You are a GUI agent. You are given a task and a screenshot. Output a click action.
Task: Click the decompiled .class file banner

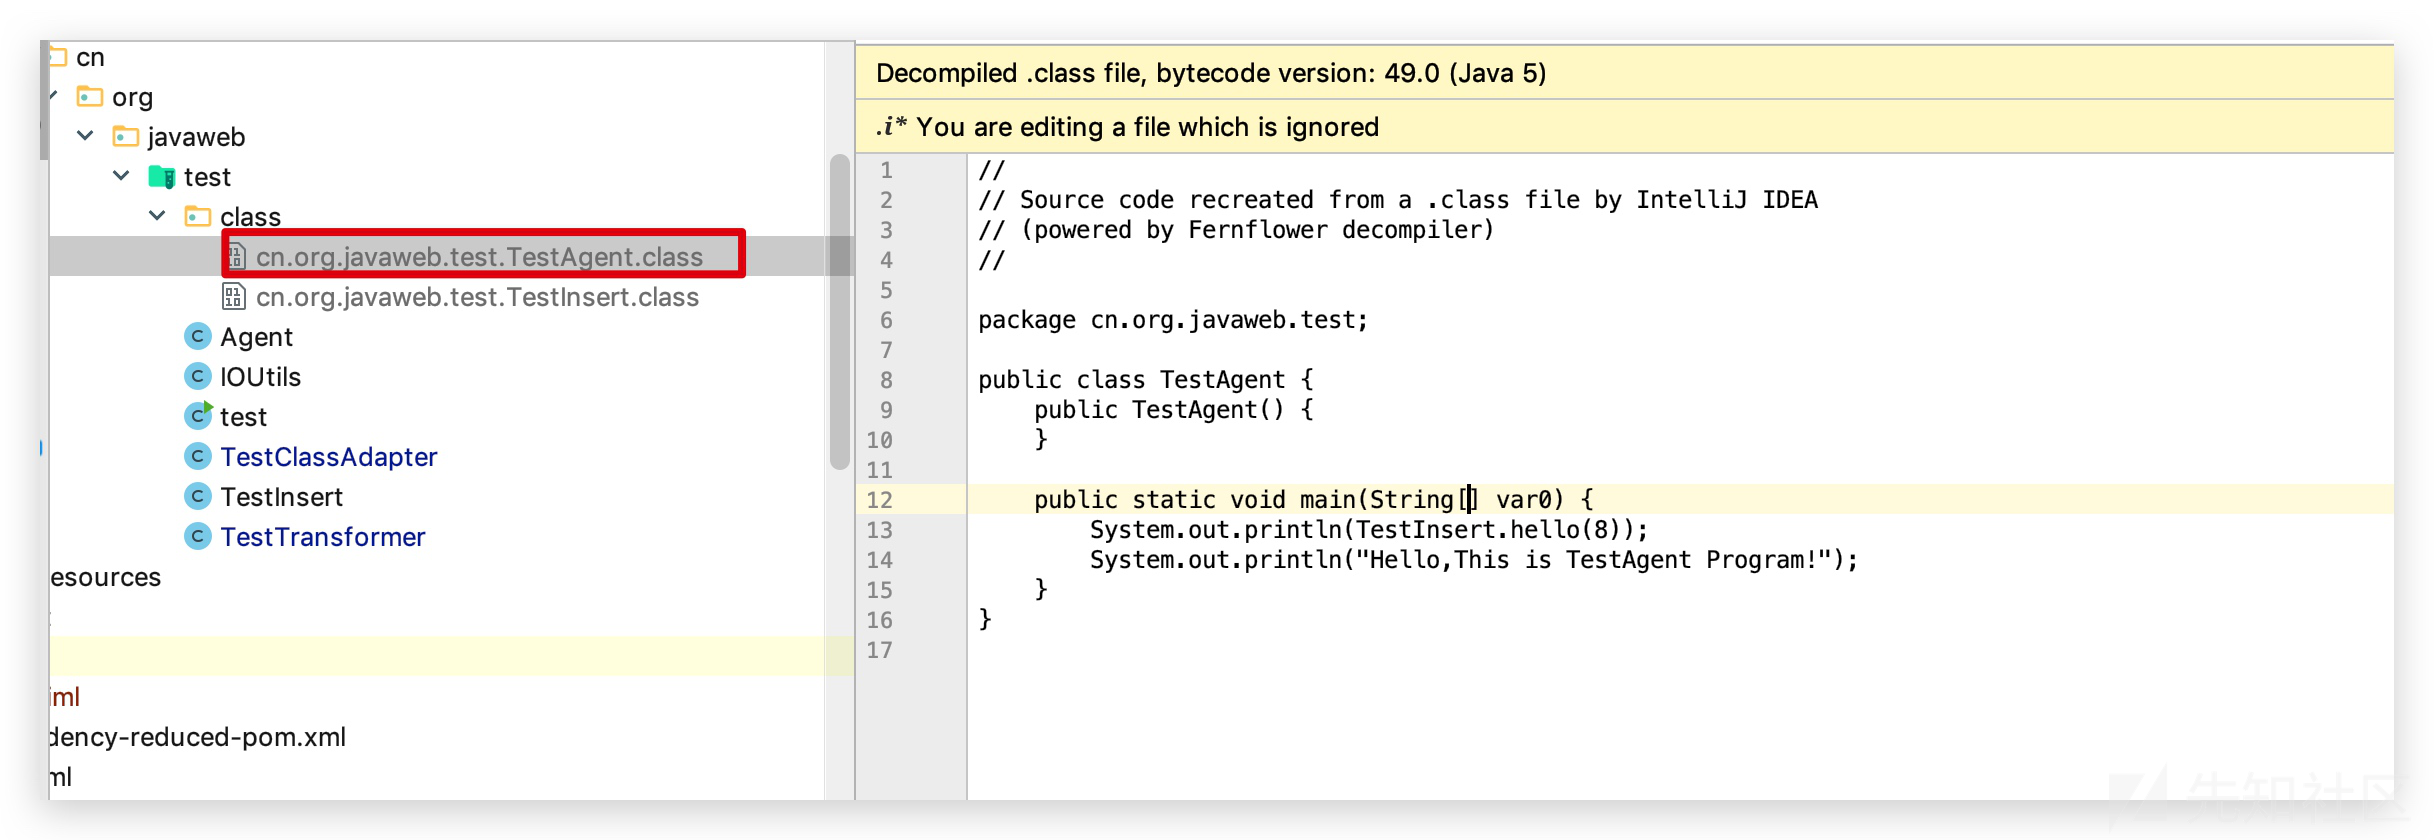[x=1624, y=73]
